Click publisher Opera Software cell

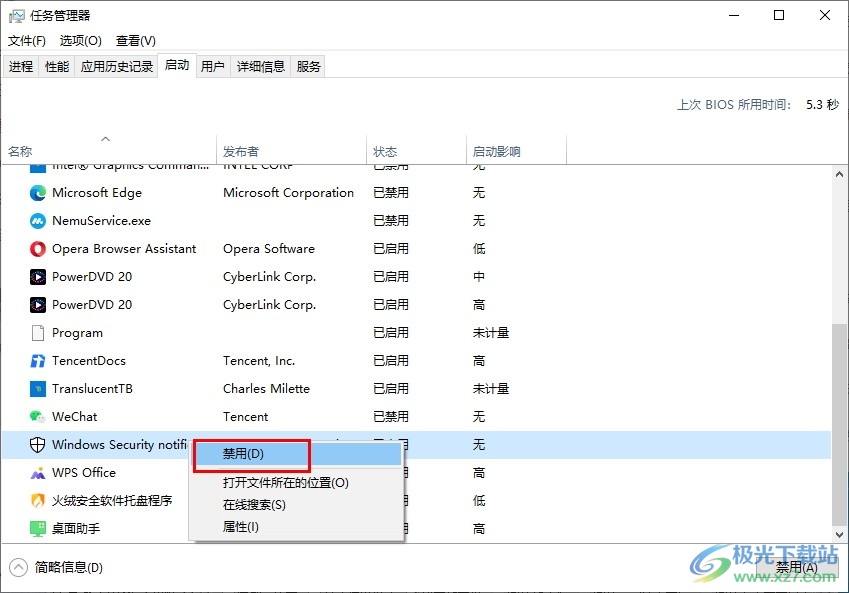tap(269, 249)
